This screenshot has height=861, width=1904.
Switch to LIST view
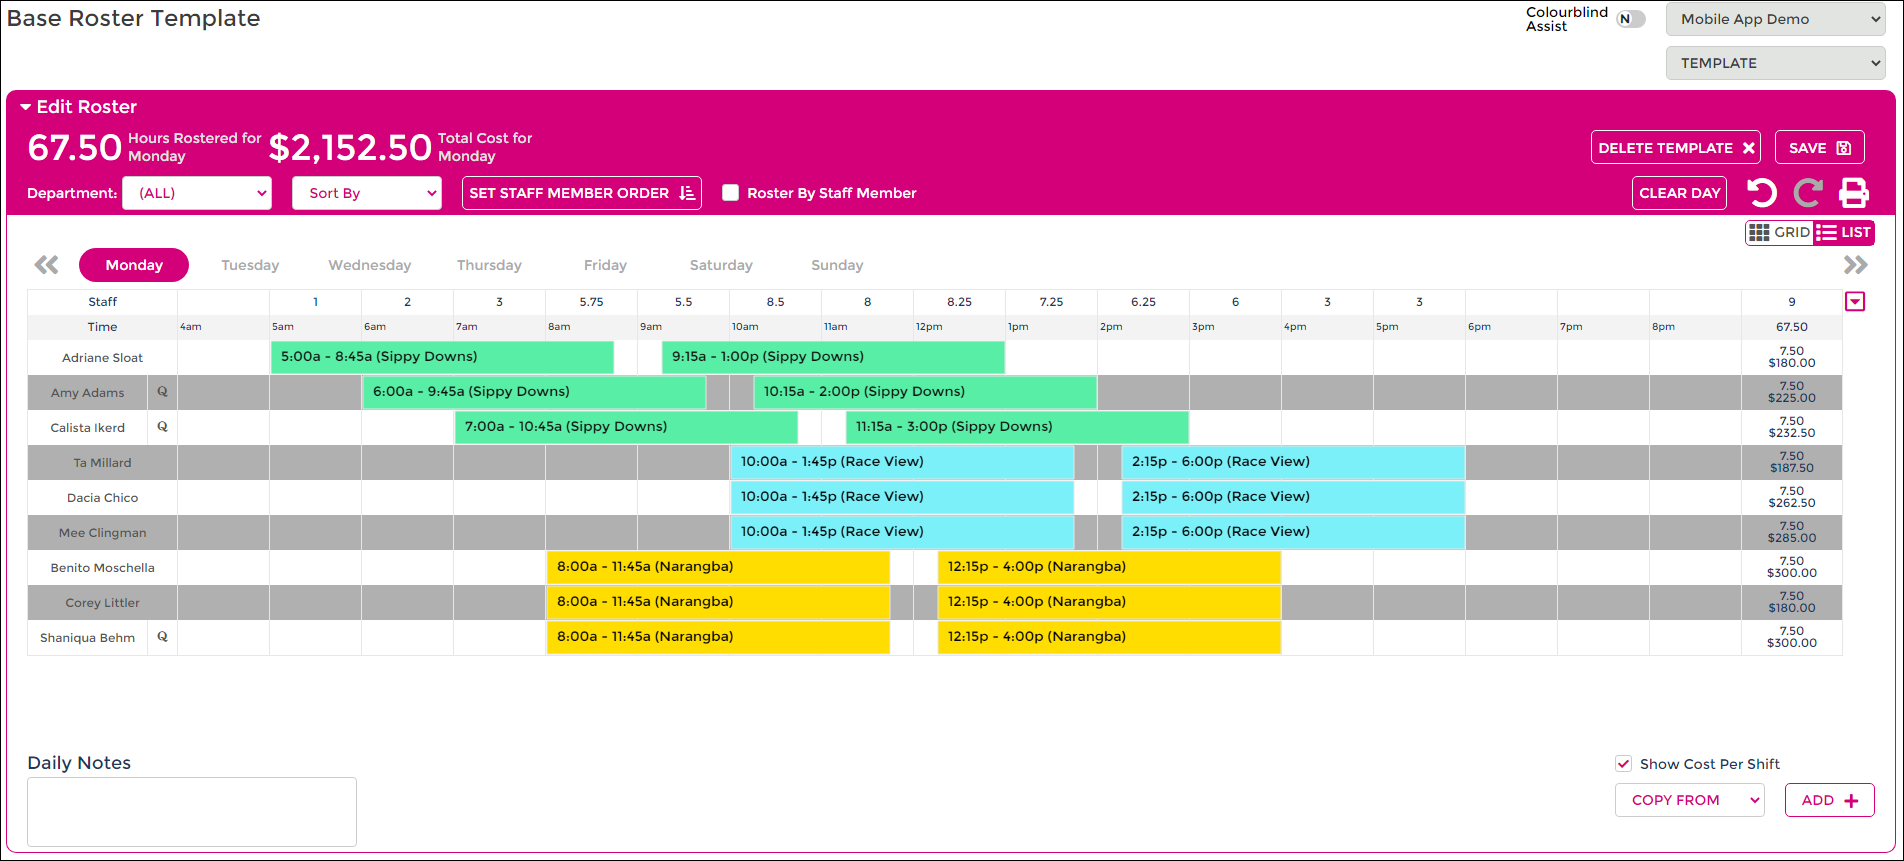1843,232
